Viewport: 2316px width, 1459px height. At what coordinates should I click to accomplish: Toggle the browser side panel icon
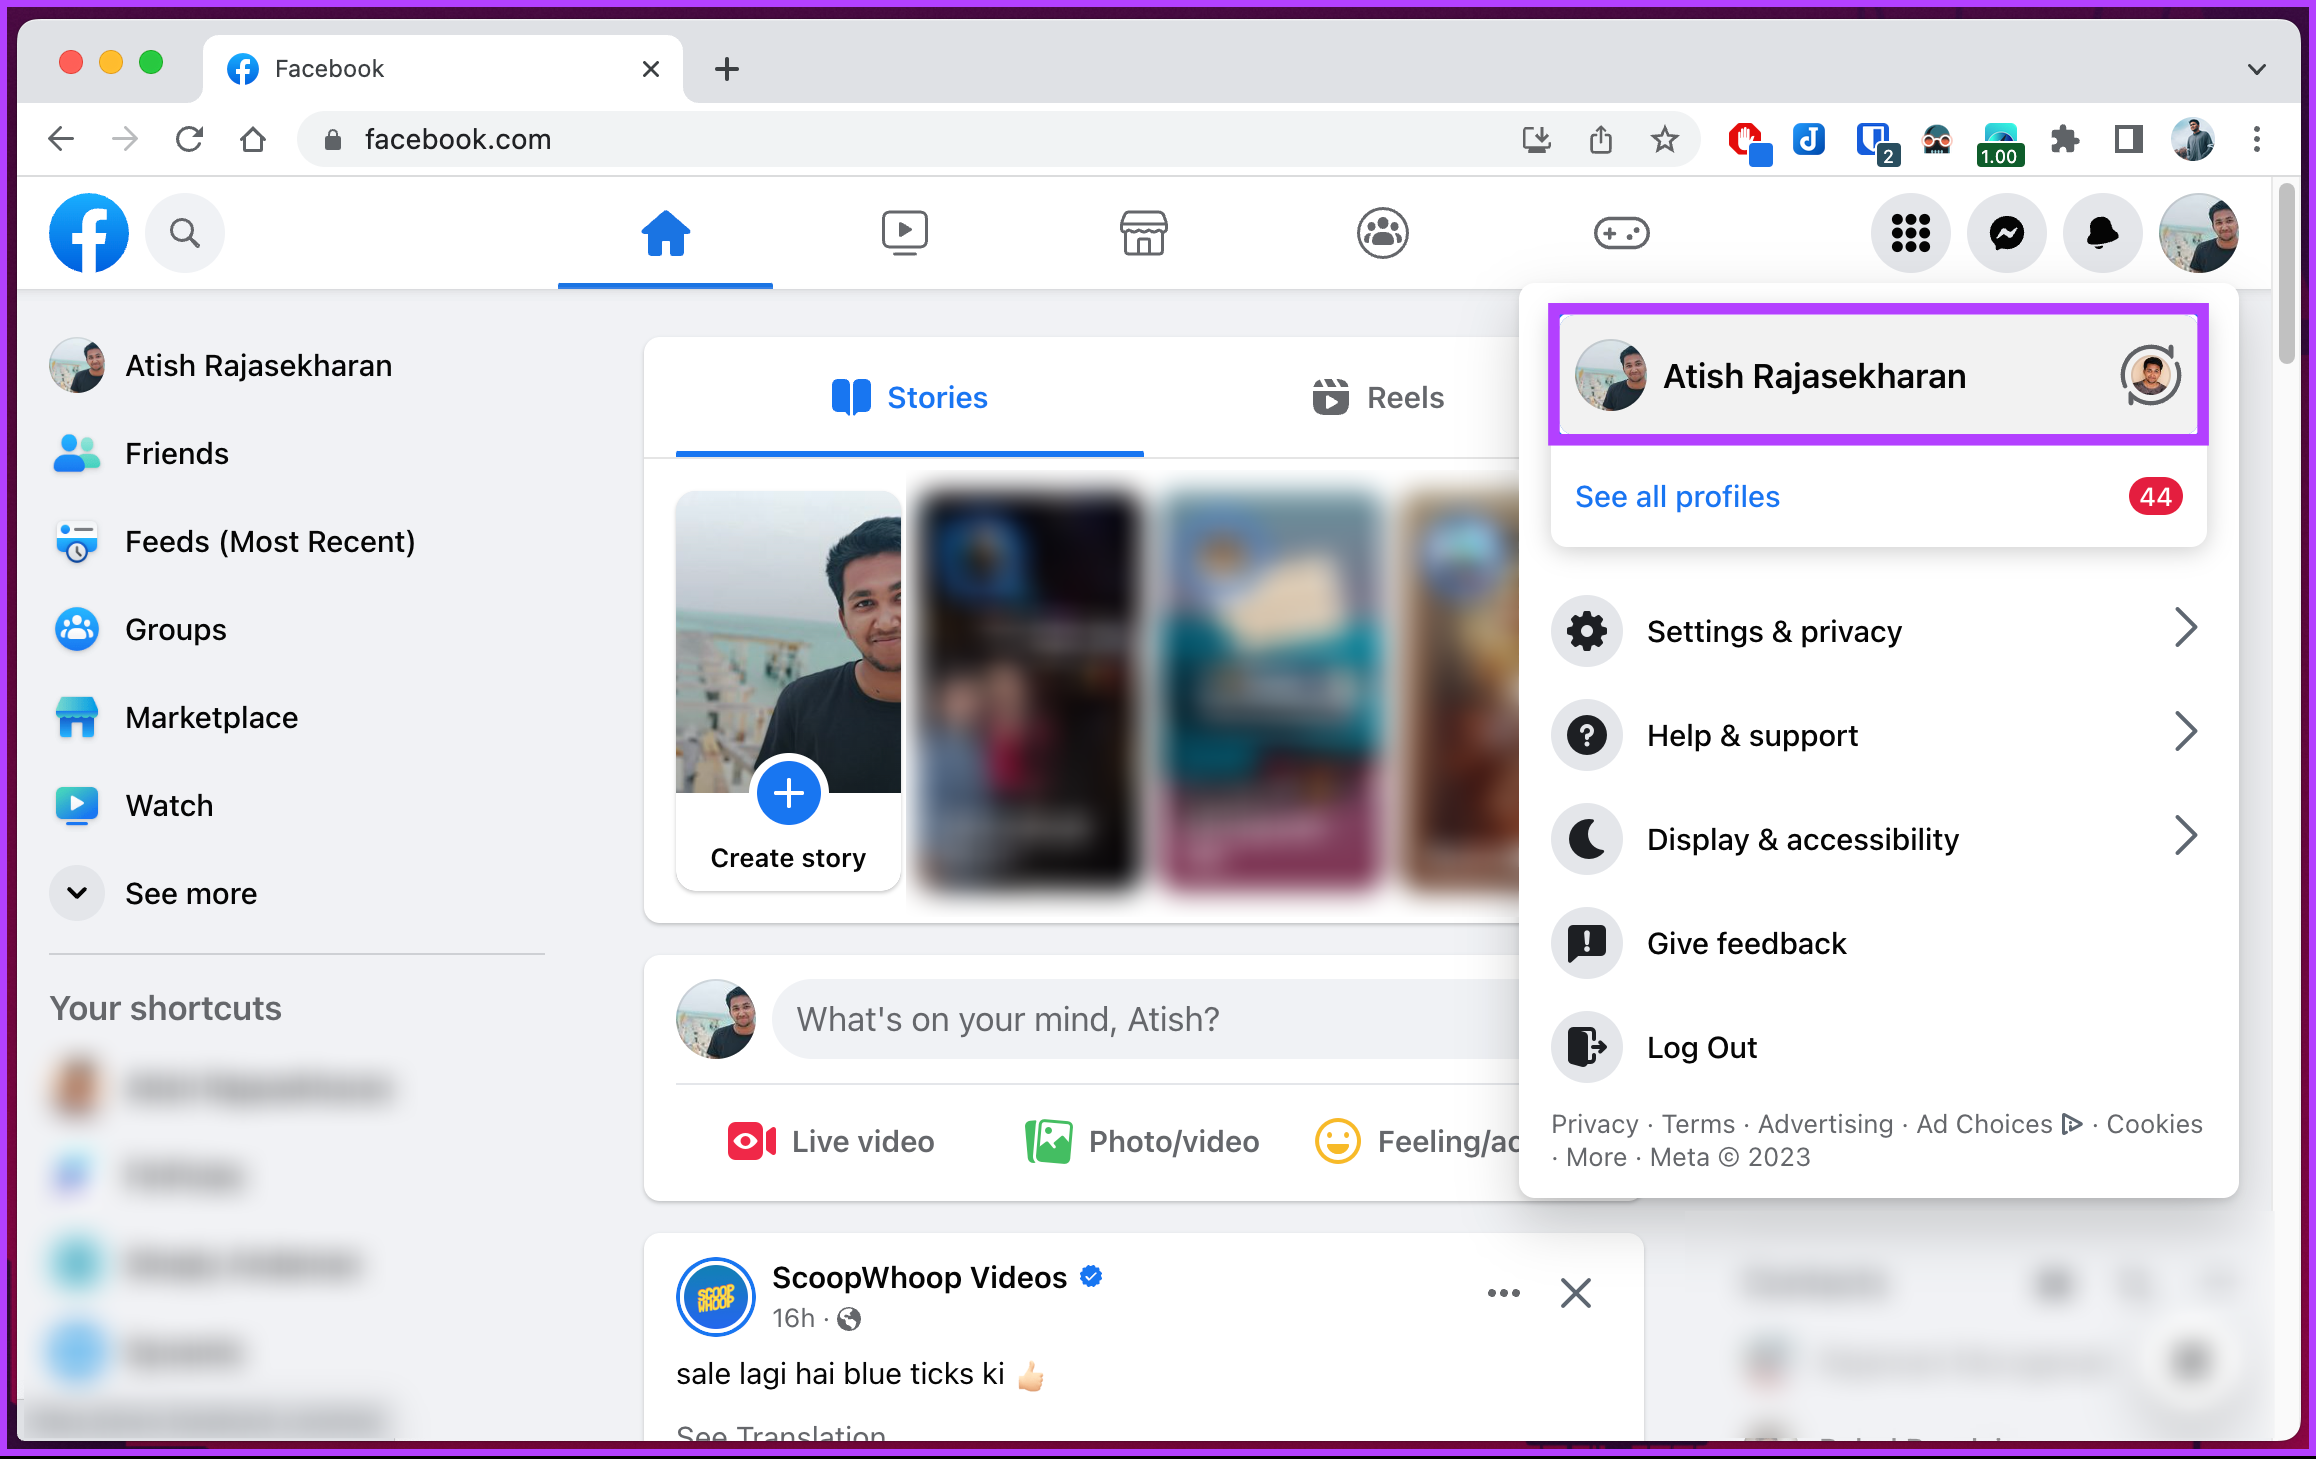click(2128, 139)
